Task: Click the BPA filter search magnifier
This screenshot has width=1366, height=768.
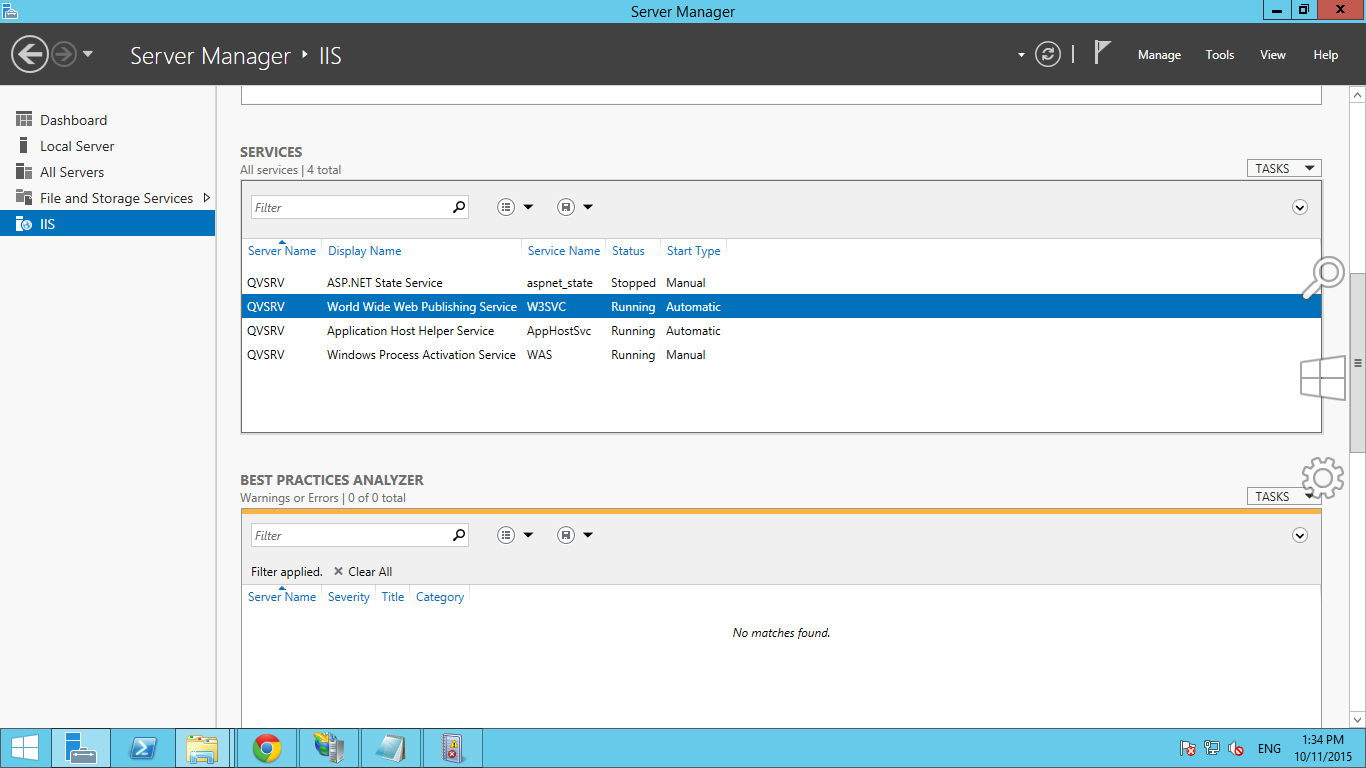Action: click(459, 535)
